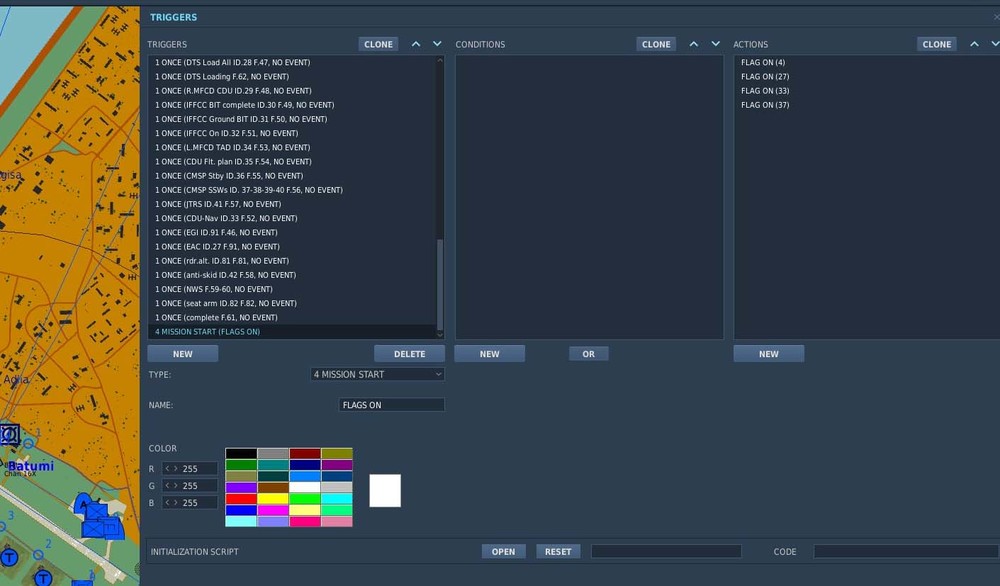Viewport: 1000px width, 586px height.
Task: Click the up arrow beside the Triggers CLONE button
Action: [x=416, y=44]
